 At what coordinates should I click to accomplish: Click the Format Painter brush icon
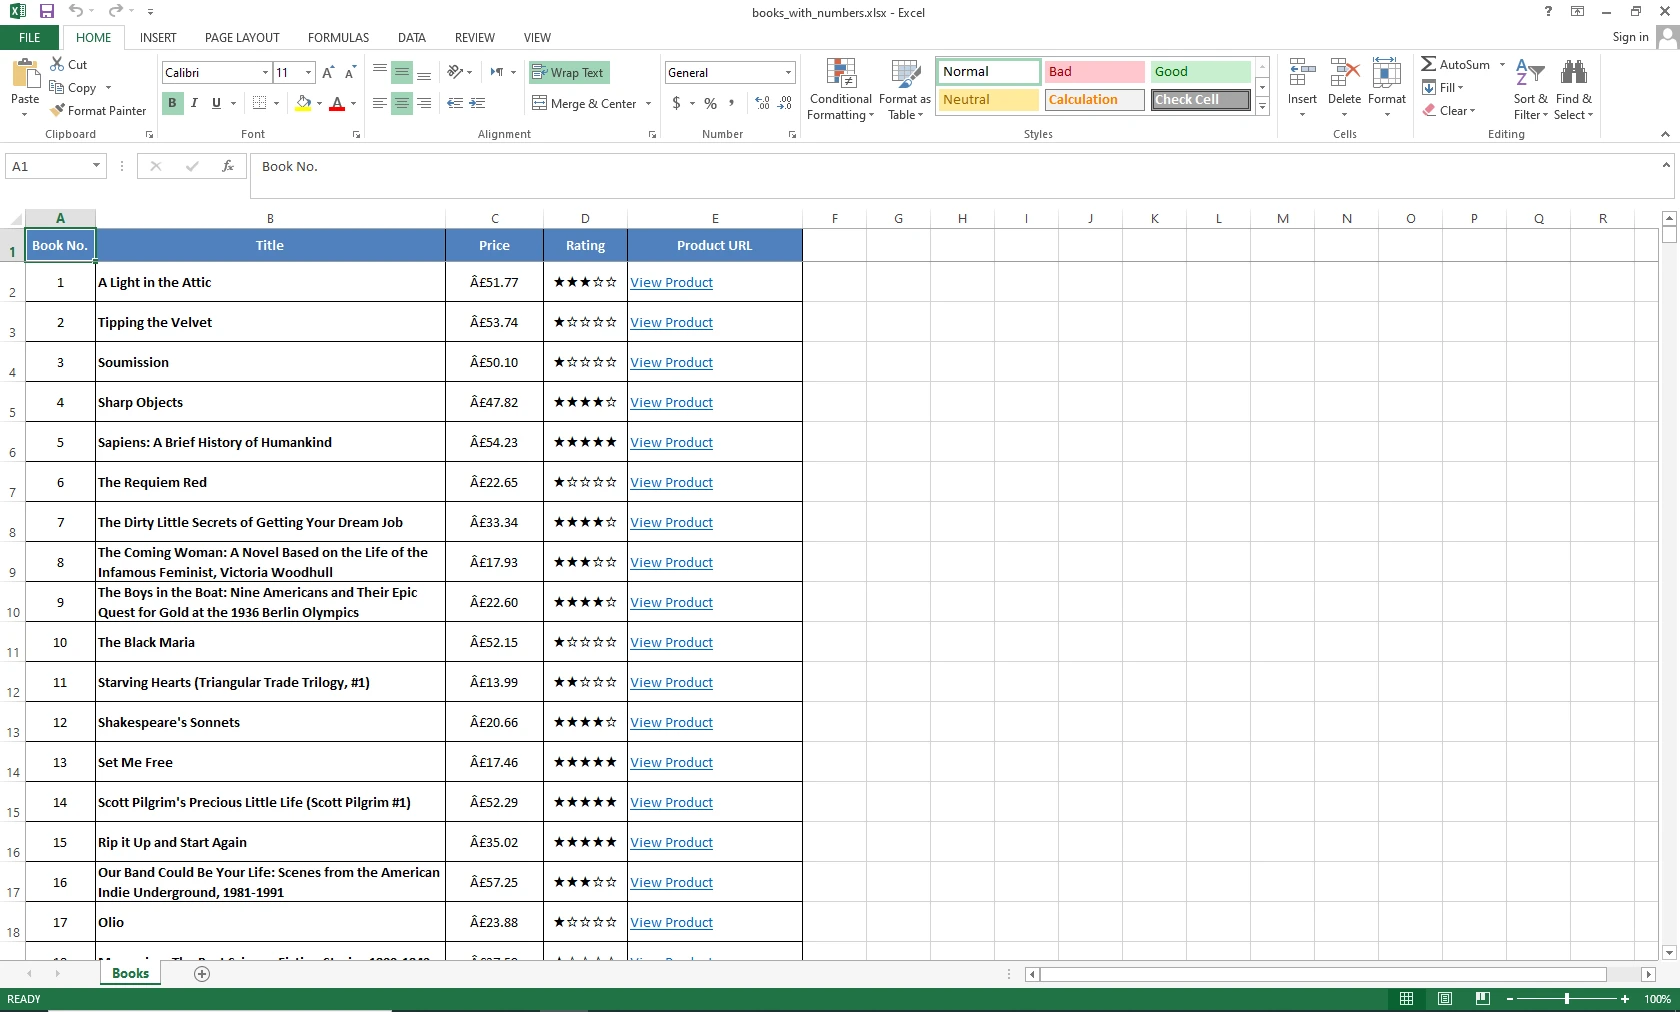coord(58,111)
